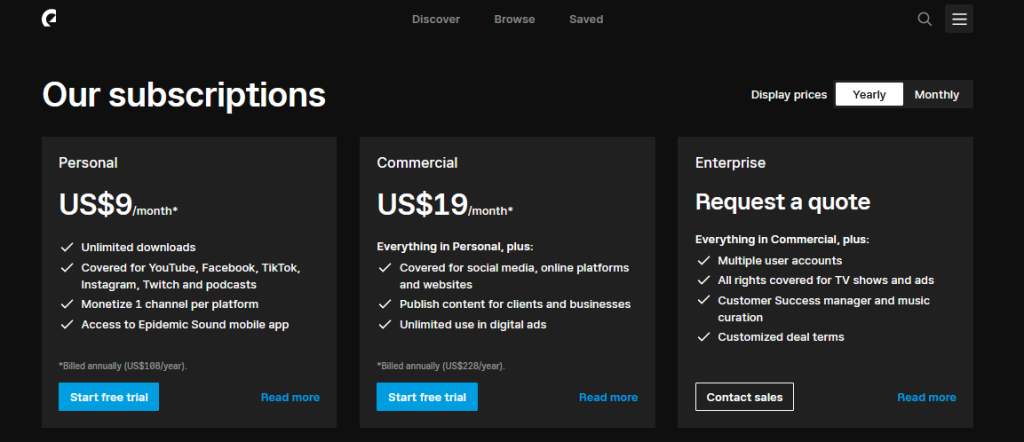This screenshot has width=1024, height=442.
Task: Open the Browse navigation item
Action: pos(514,19)
